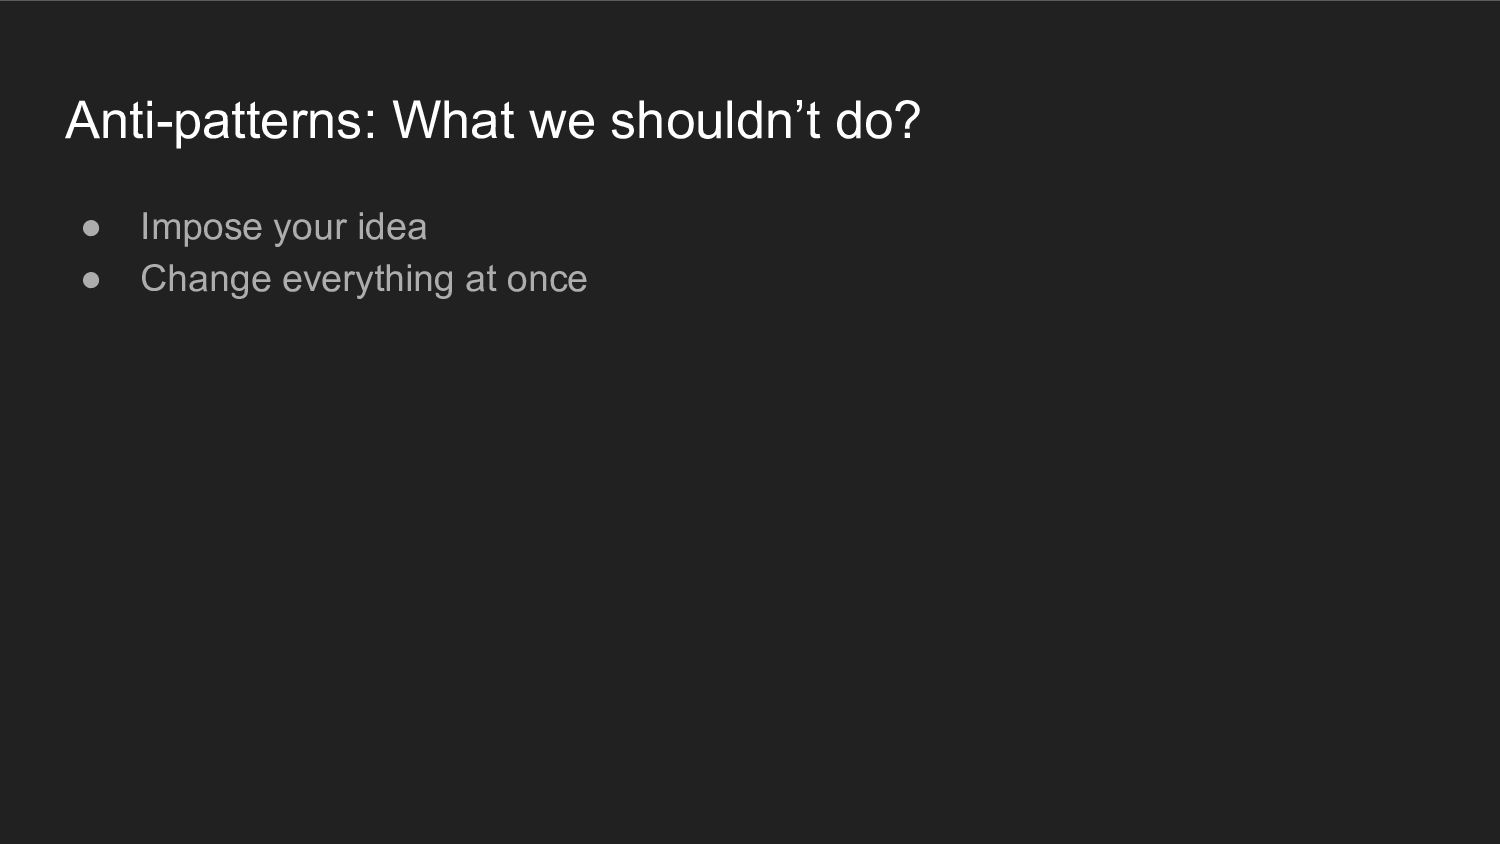The height and width of the screenshot is (844, 1500).
Task: Click the question mark ending the title
Action: [906, 120]
